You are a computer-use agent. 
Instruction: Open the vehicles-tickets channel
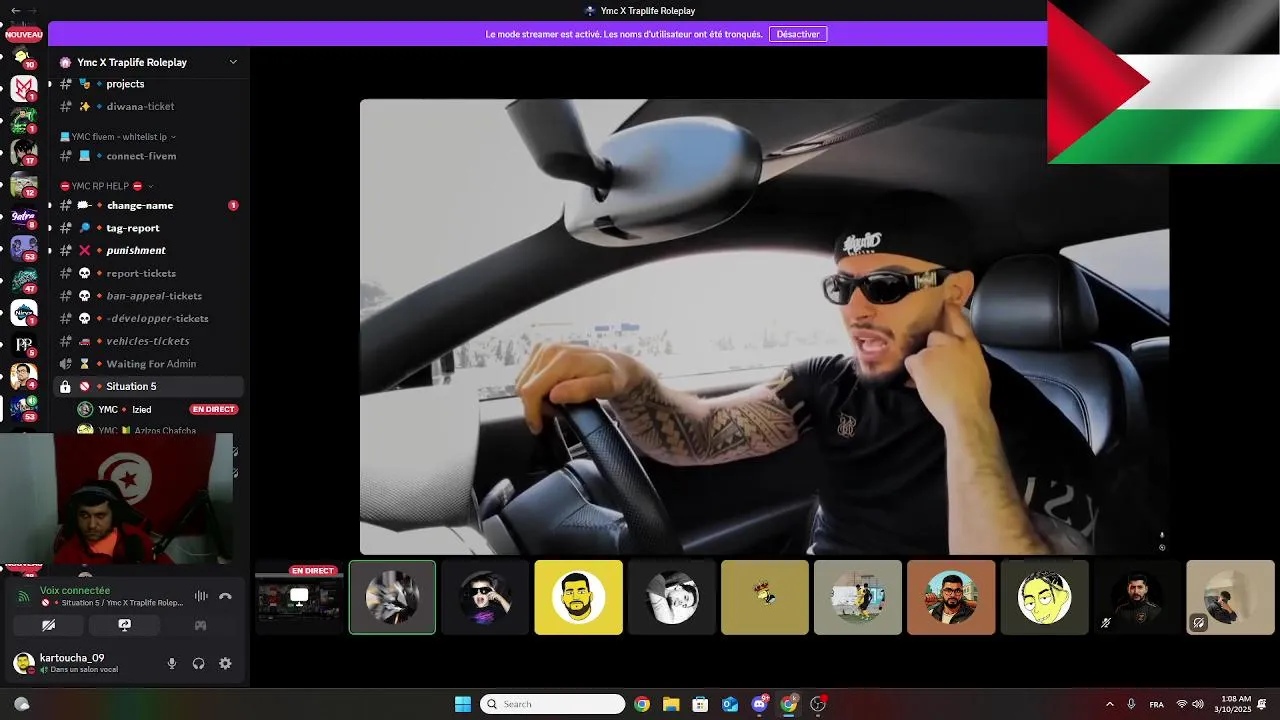click(x=150, y=341)
